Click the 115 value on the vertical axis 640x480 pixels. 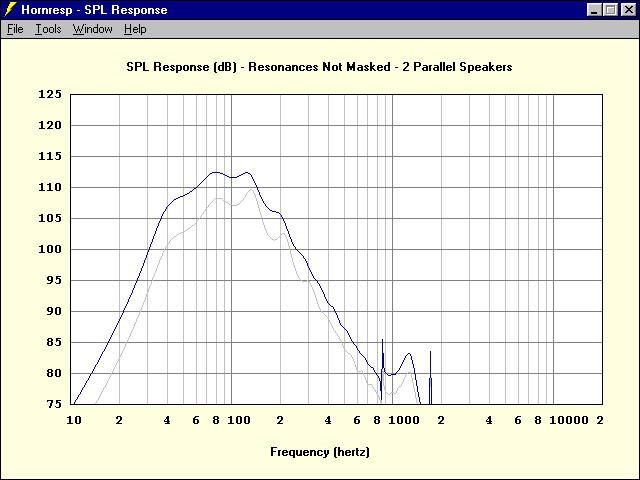pos(50,156)
